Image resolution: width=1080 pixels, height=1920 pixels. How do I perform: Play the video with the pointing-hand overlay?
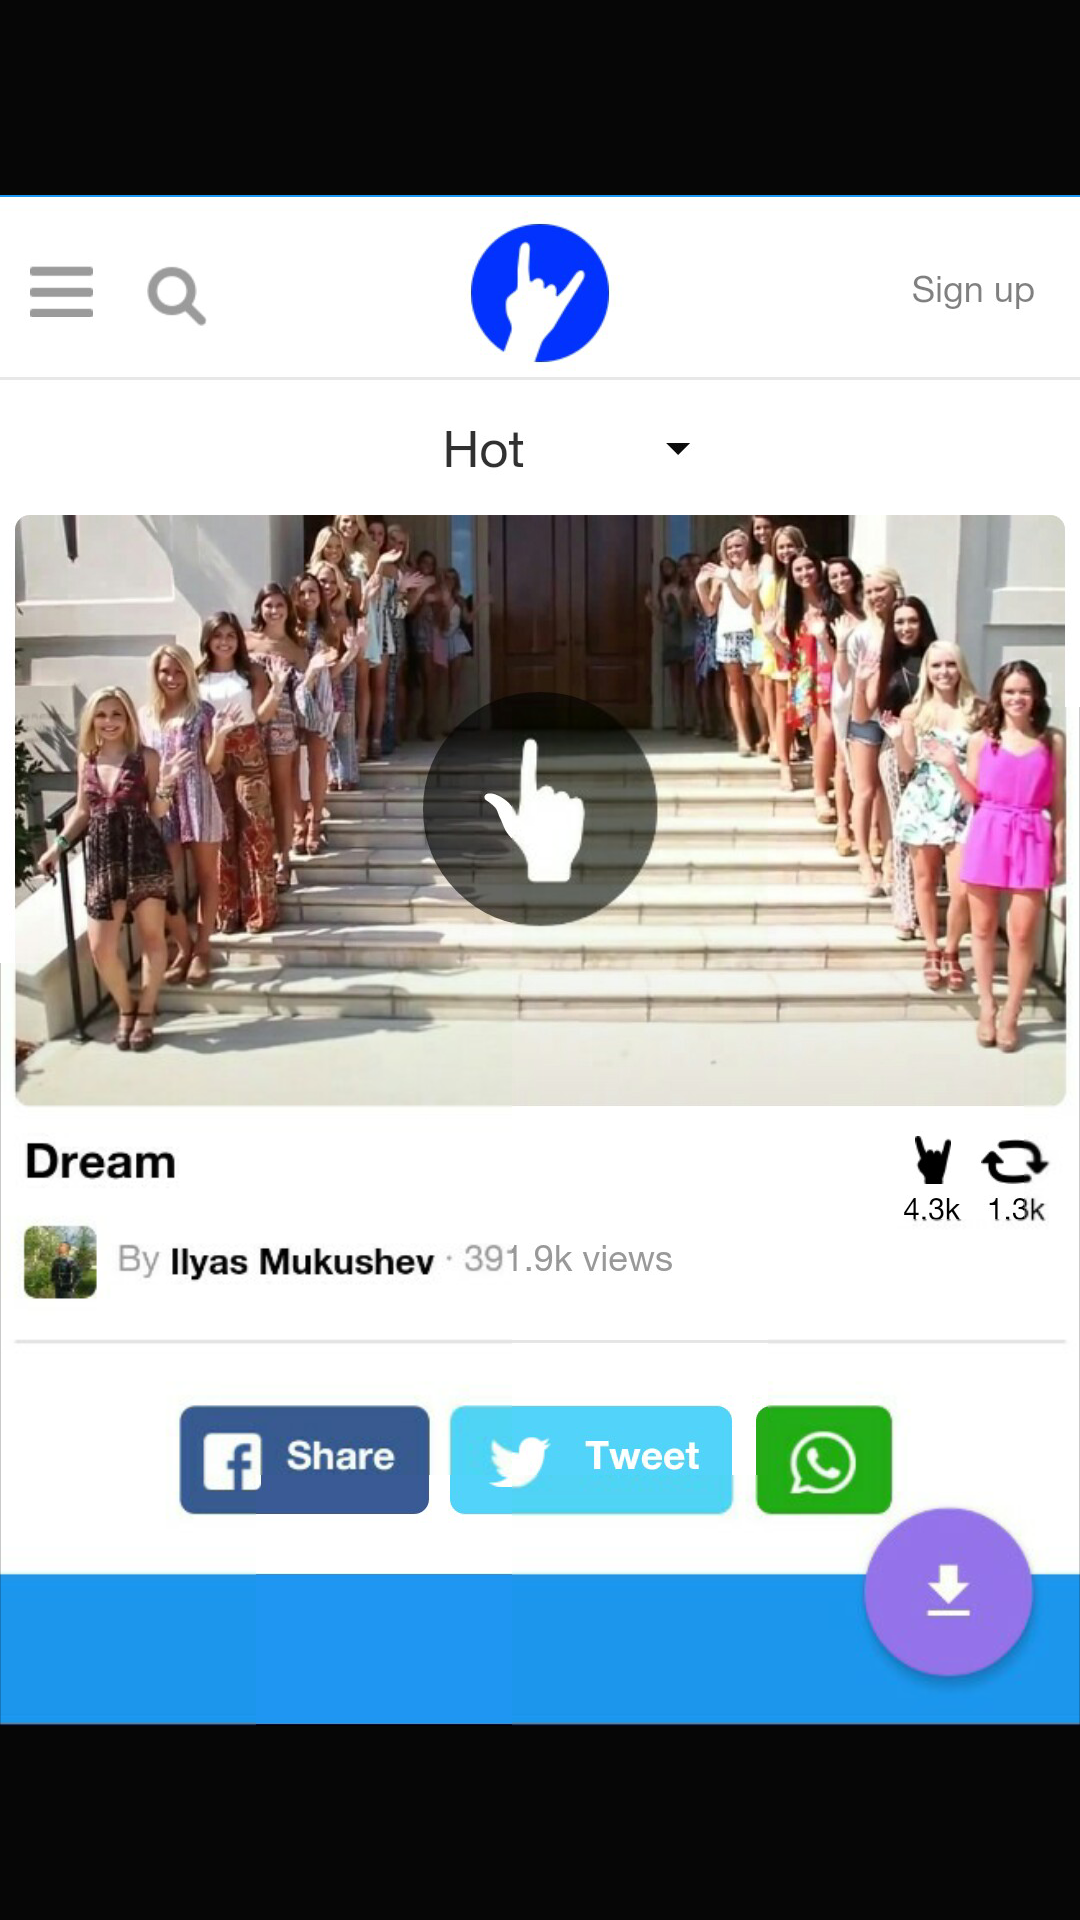(540, 809)
